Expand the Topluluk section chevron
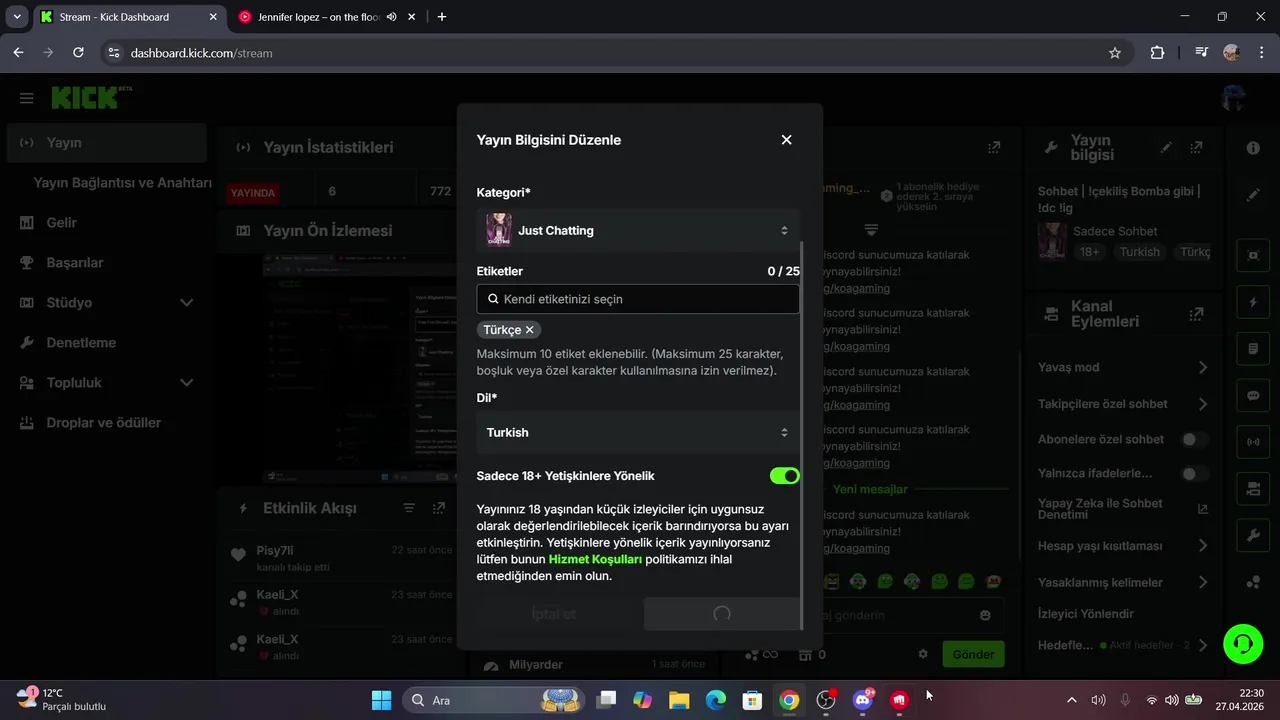 (x=186, y=383)
